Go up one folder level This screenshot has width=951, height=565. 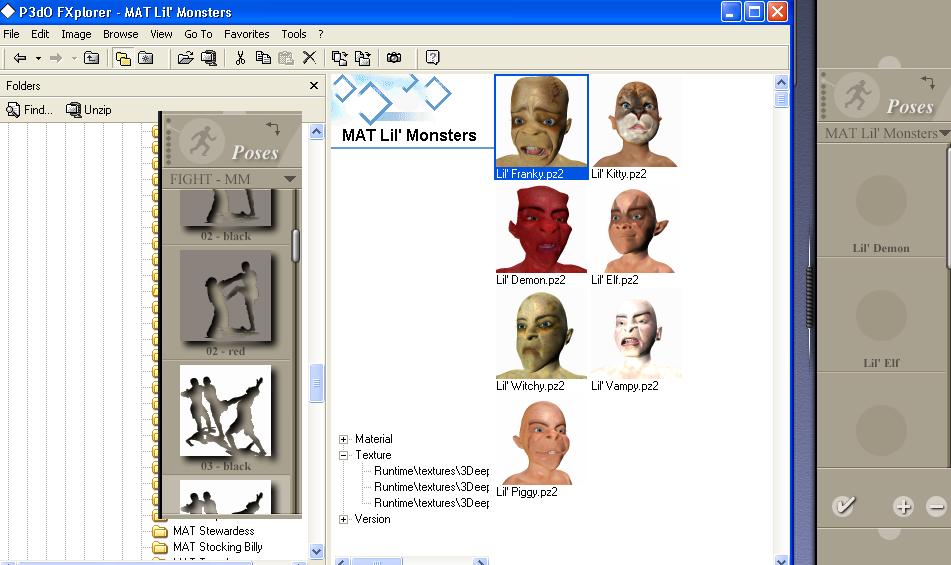click(91, 58)
